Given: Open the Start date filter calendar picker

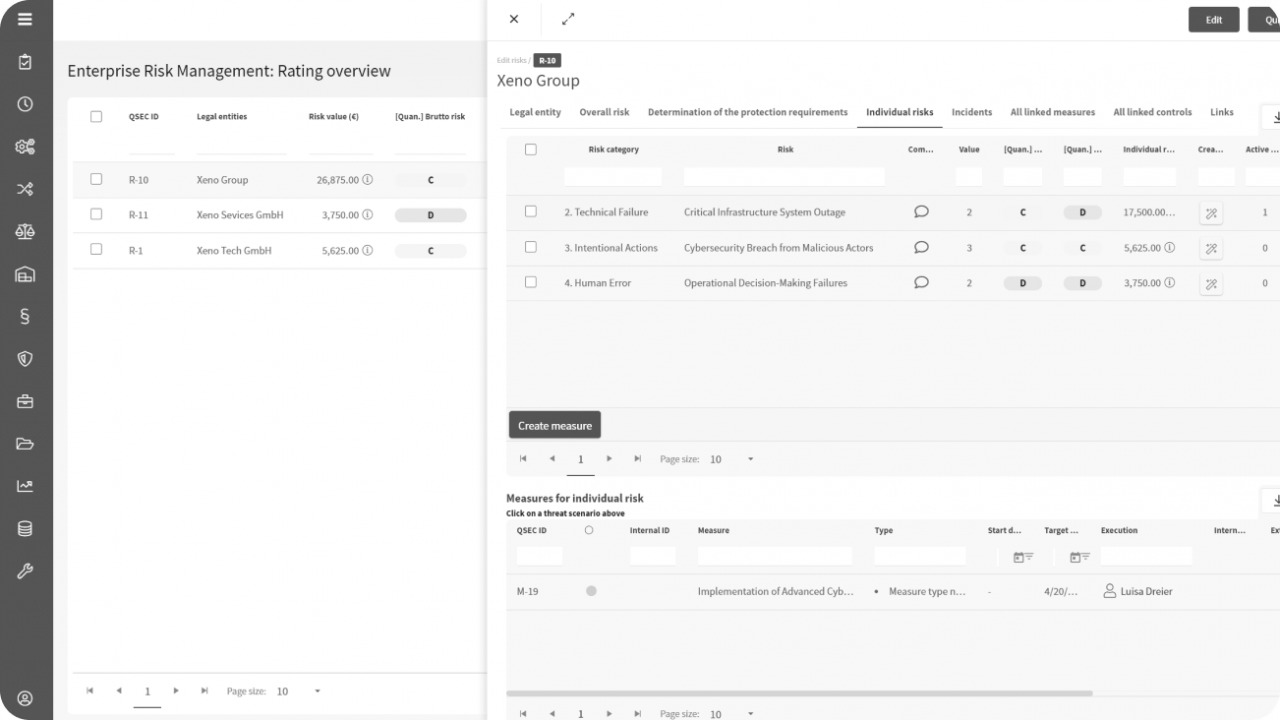Looking at the screenshot, I should (1021, 556).
